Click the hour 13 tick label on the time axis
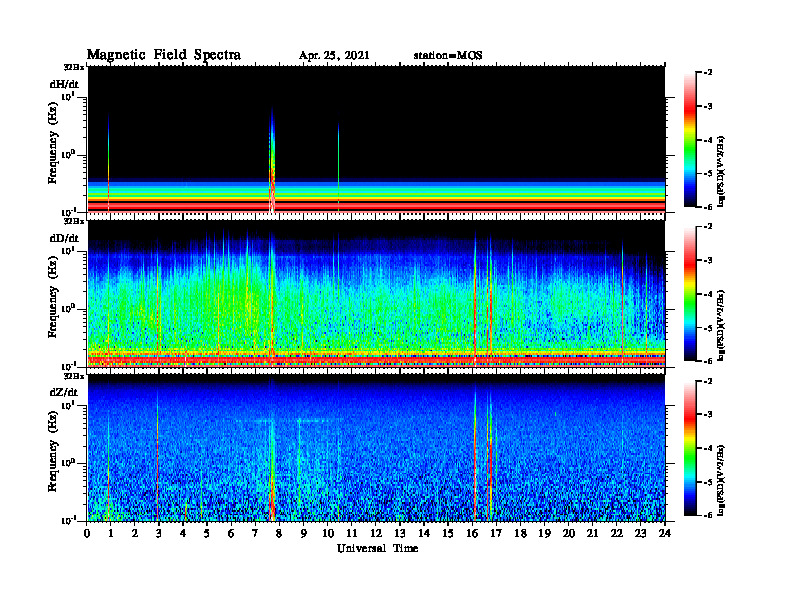 pos(400,533)
